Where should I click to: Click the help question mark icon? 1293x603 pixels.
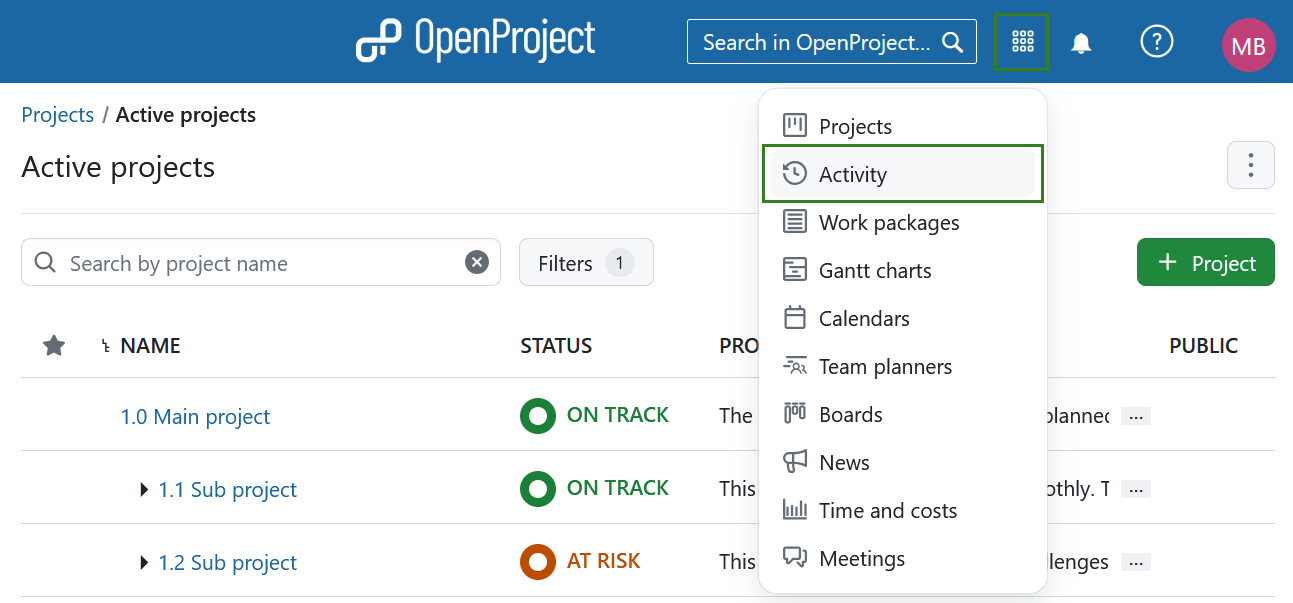tap(1157, 42)
